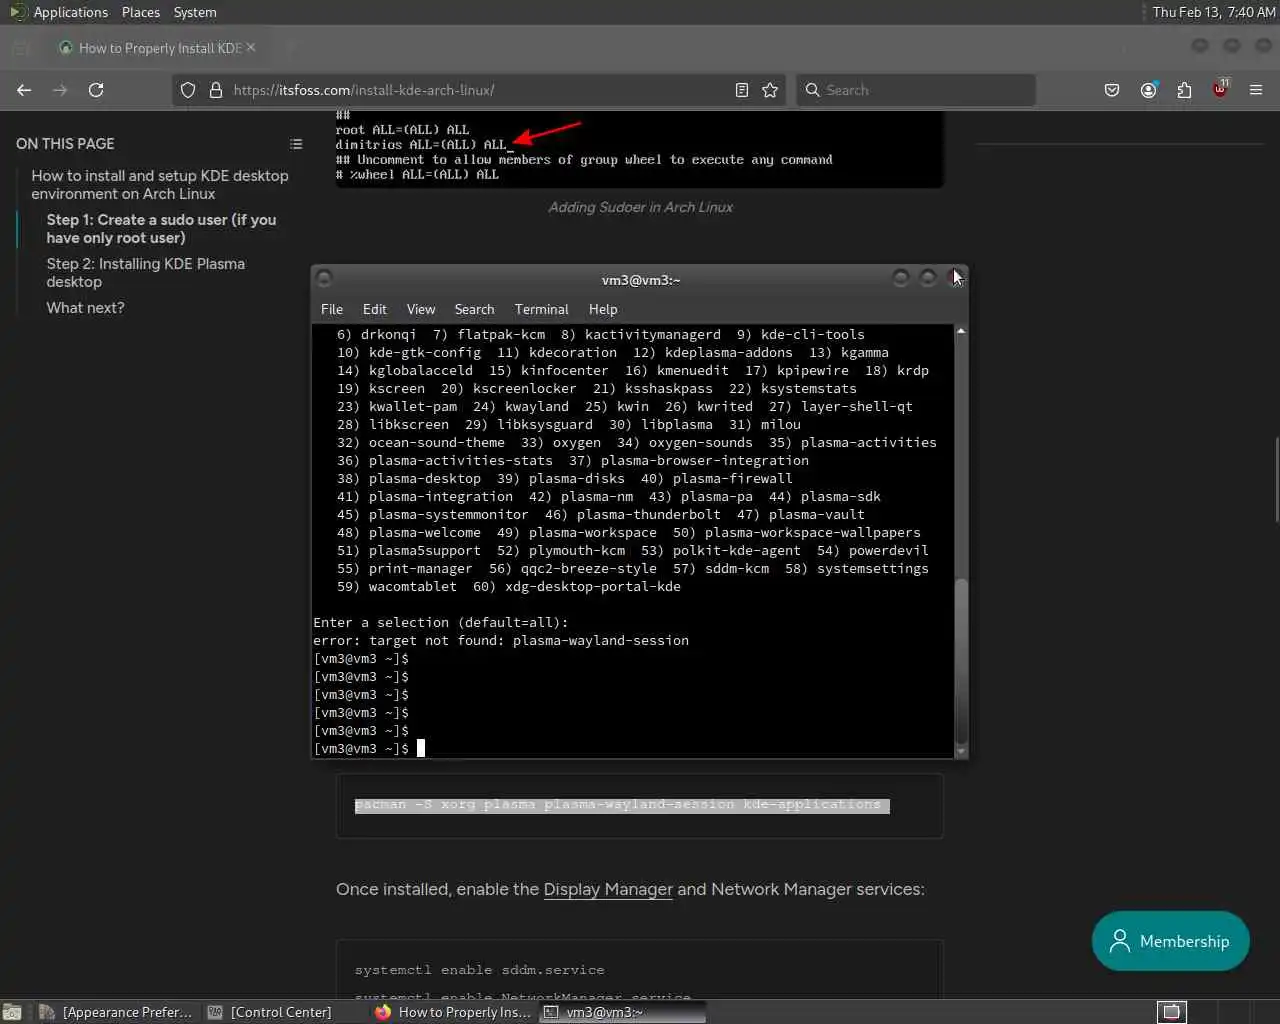
Task: Click the itsfoss.com URL address field
Action: coord(480,90)
